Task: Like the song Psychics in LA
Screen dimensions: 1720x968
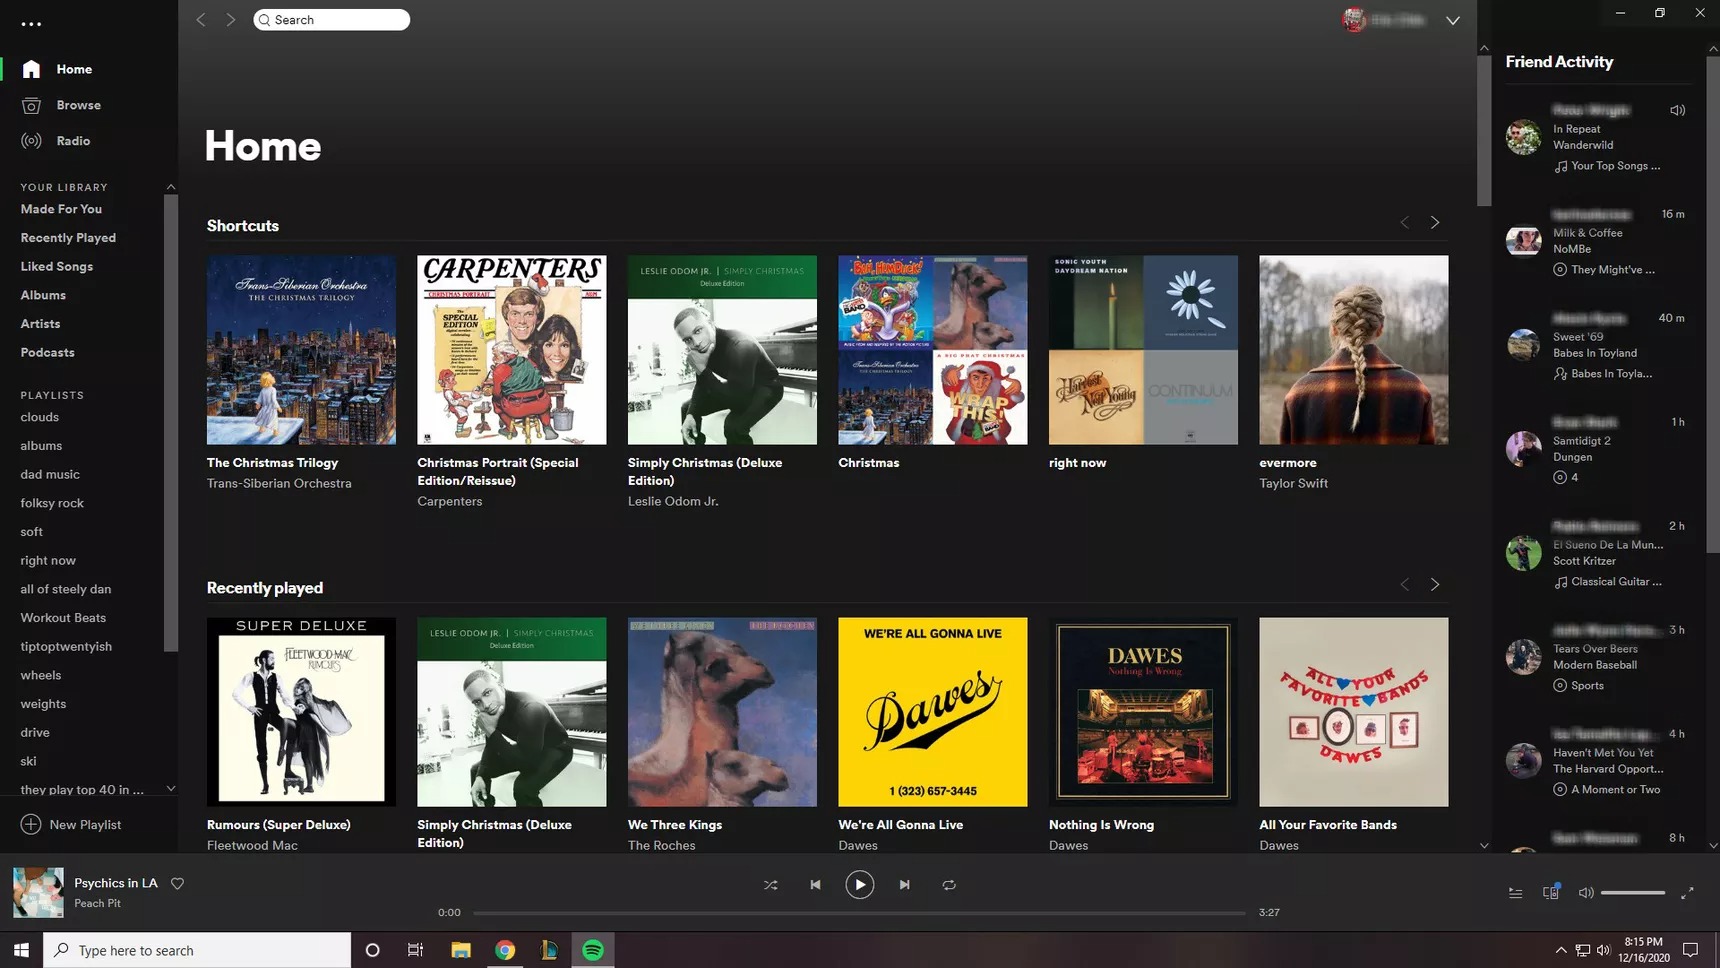Action: tap(177, 883)
